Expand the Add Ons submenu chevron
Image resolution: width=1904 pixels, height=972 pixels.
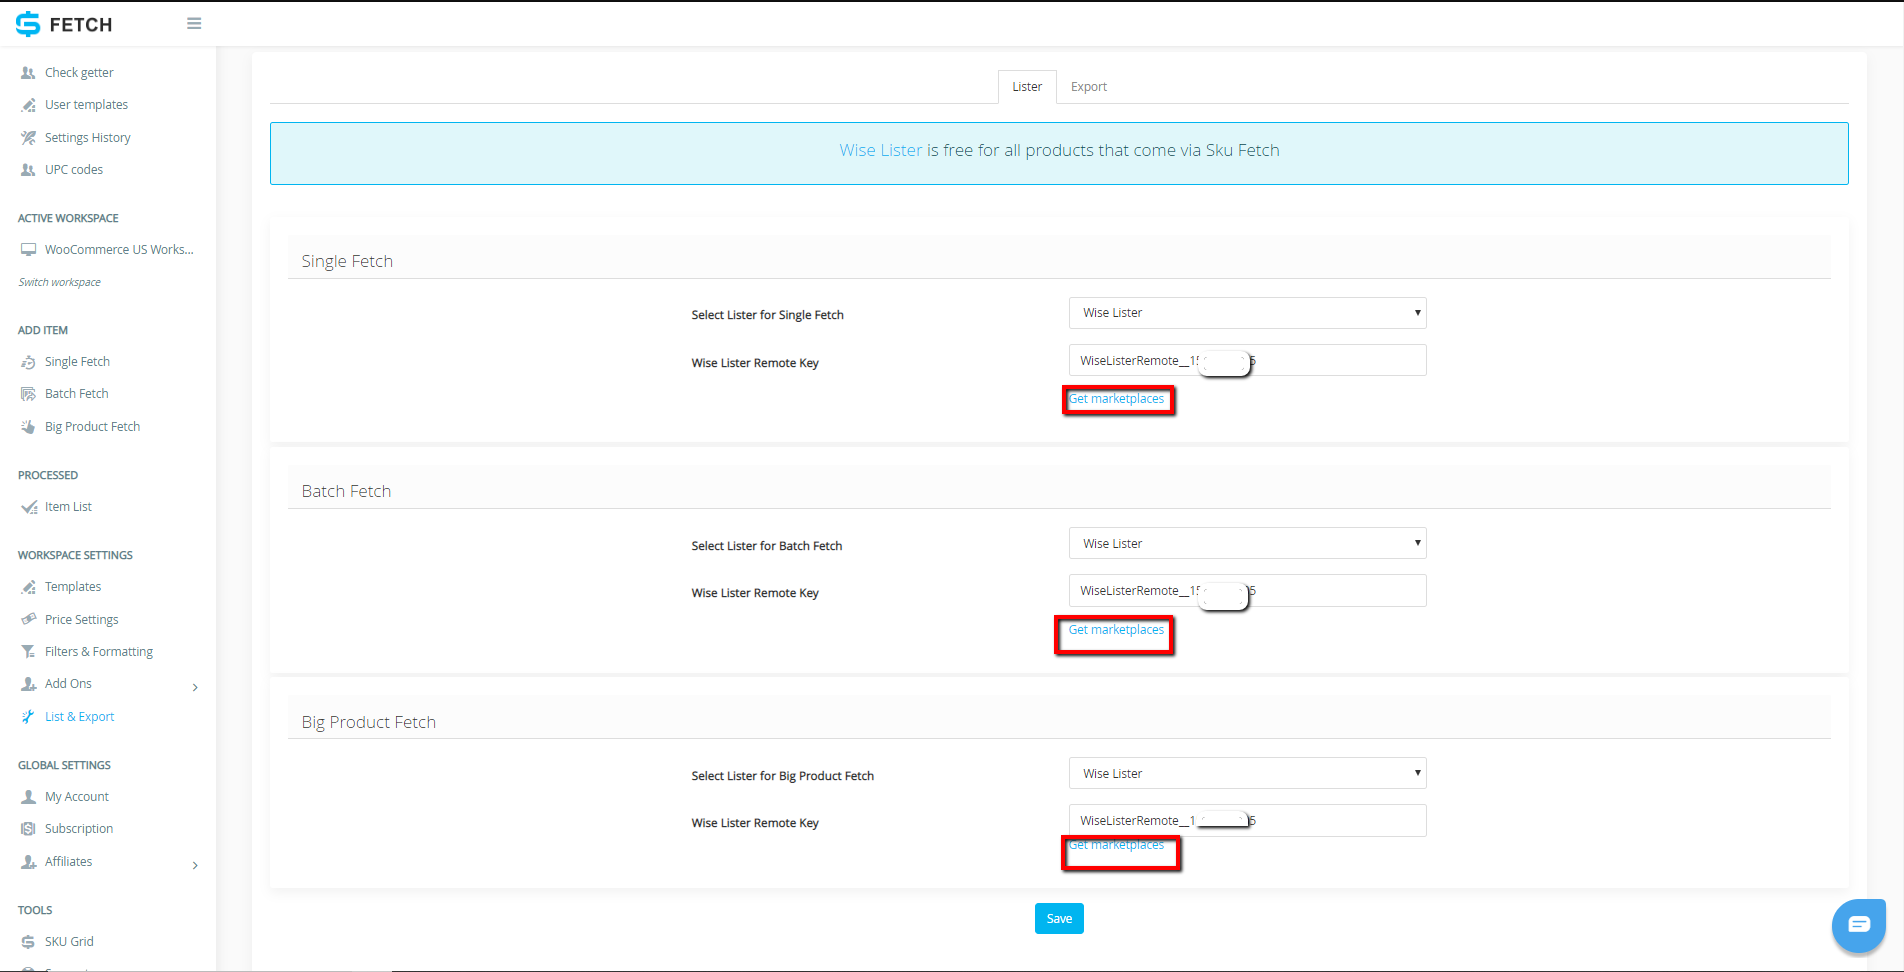click(x=195, y=687)
